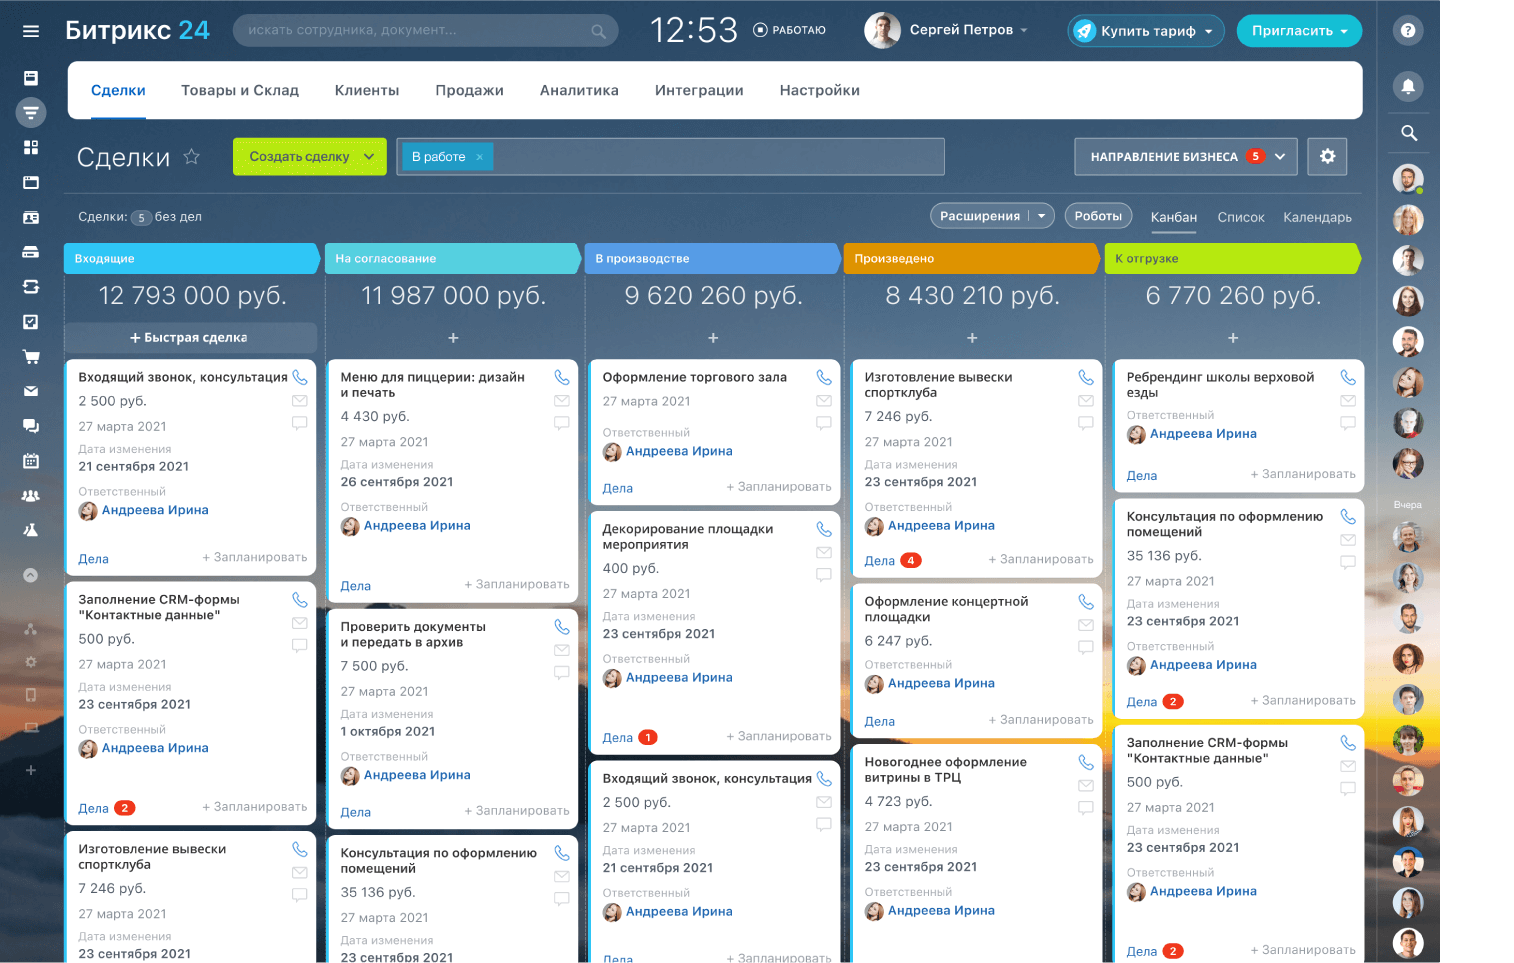Add deal with plus in На согласование column
Image resolution: width=1514 pixels, height=963 pixels.
[x=453, y=338]
